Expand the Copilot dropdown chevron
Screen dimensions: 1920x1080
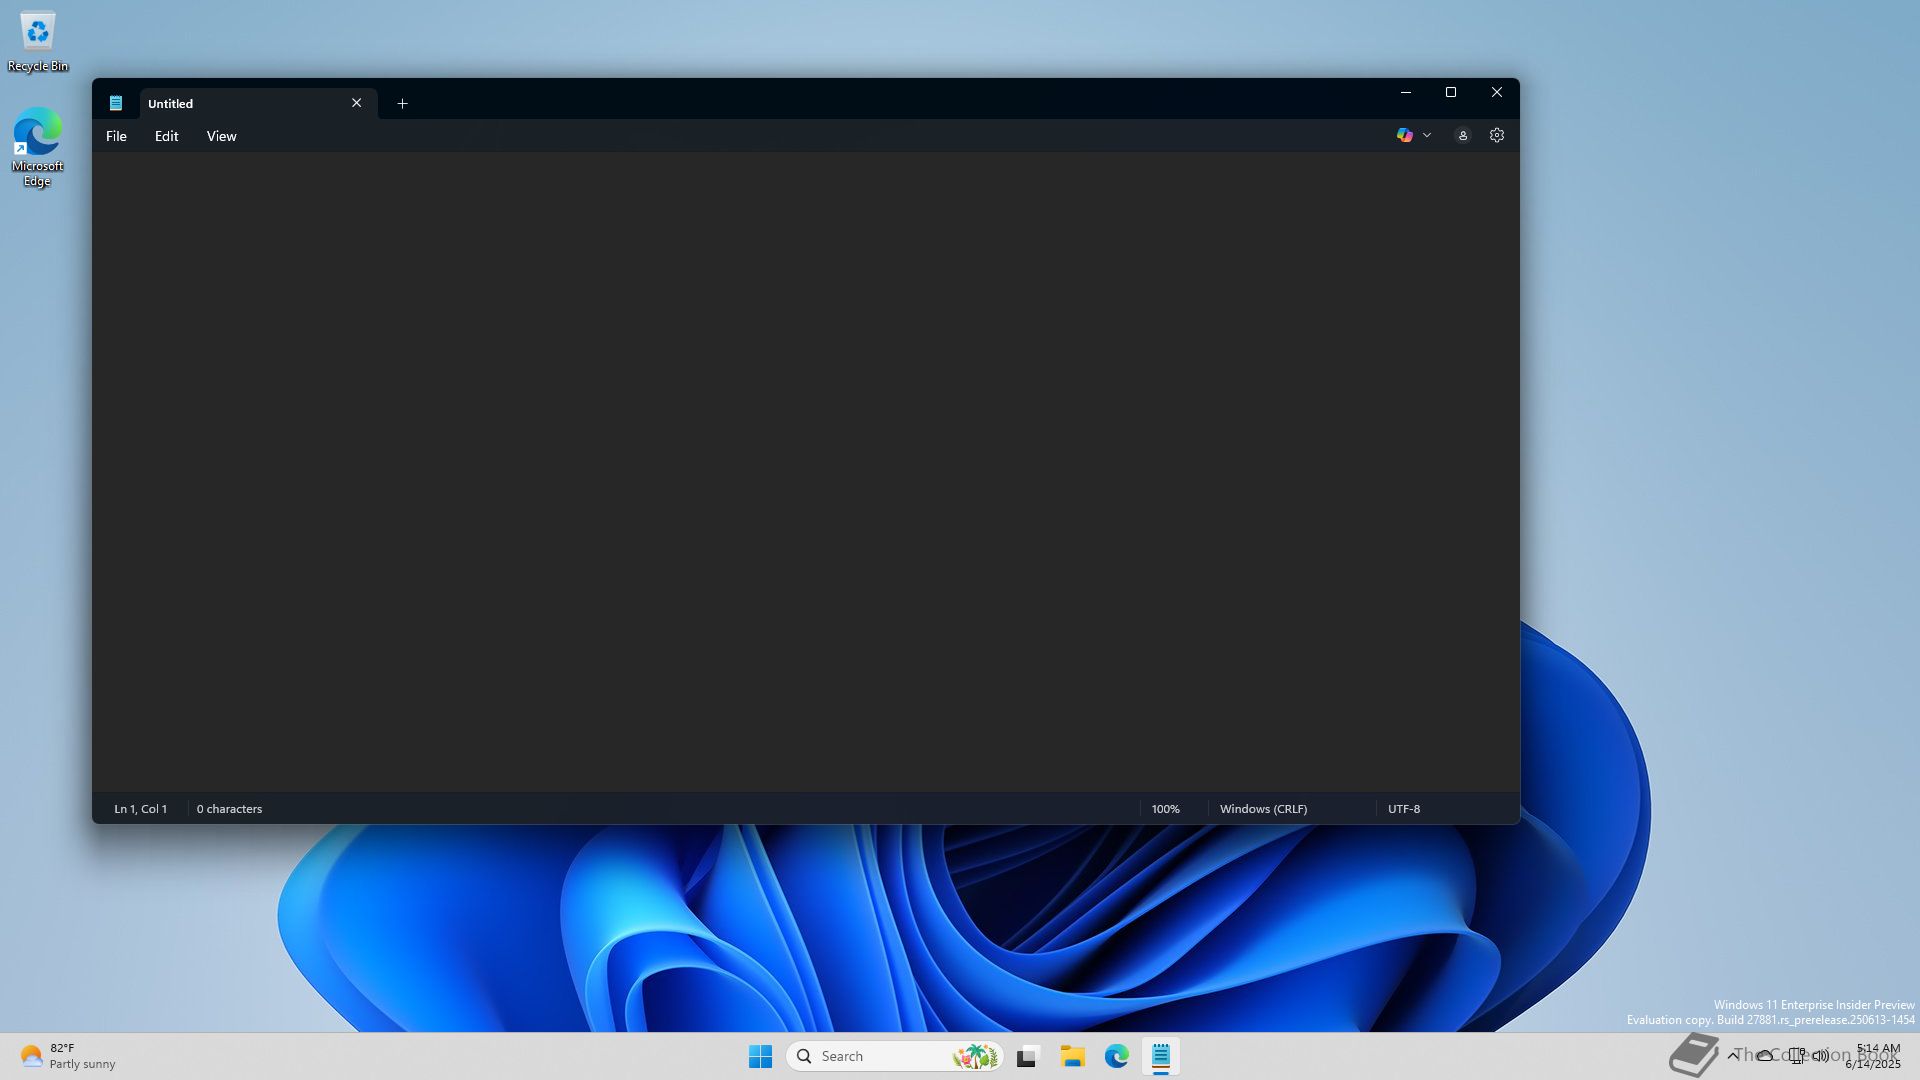(x=1427, y=135)
